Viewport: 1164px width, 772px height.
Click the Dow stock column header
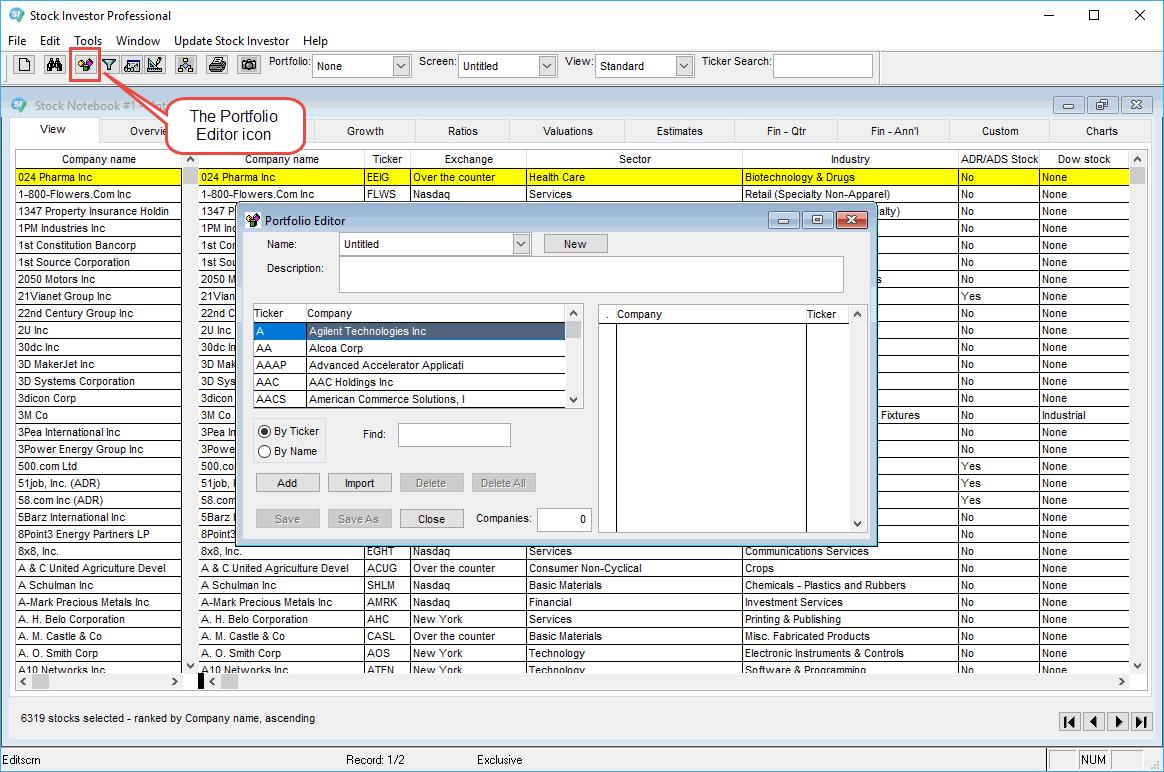tap(1084, 159)
